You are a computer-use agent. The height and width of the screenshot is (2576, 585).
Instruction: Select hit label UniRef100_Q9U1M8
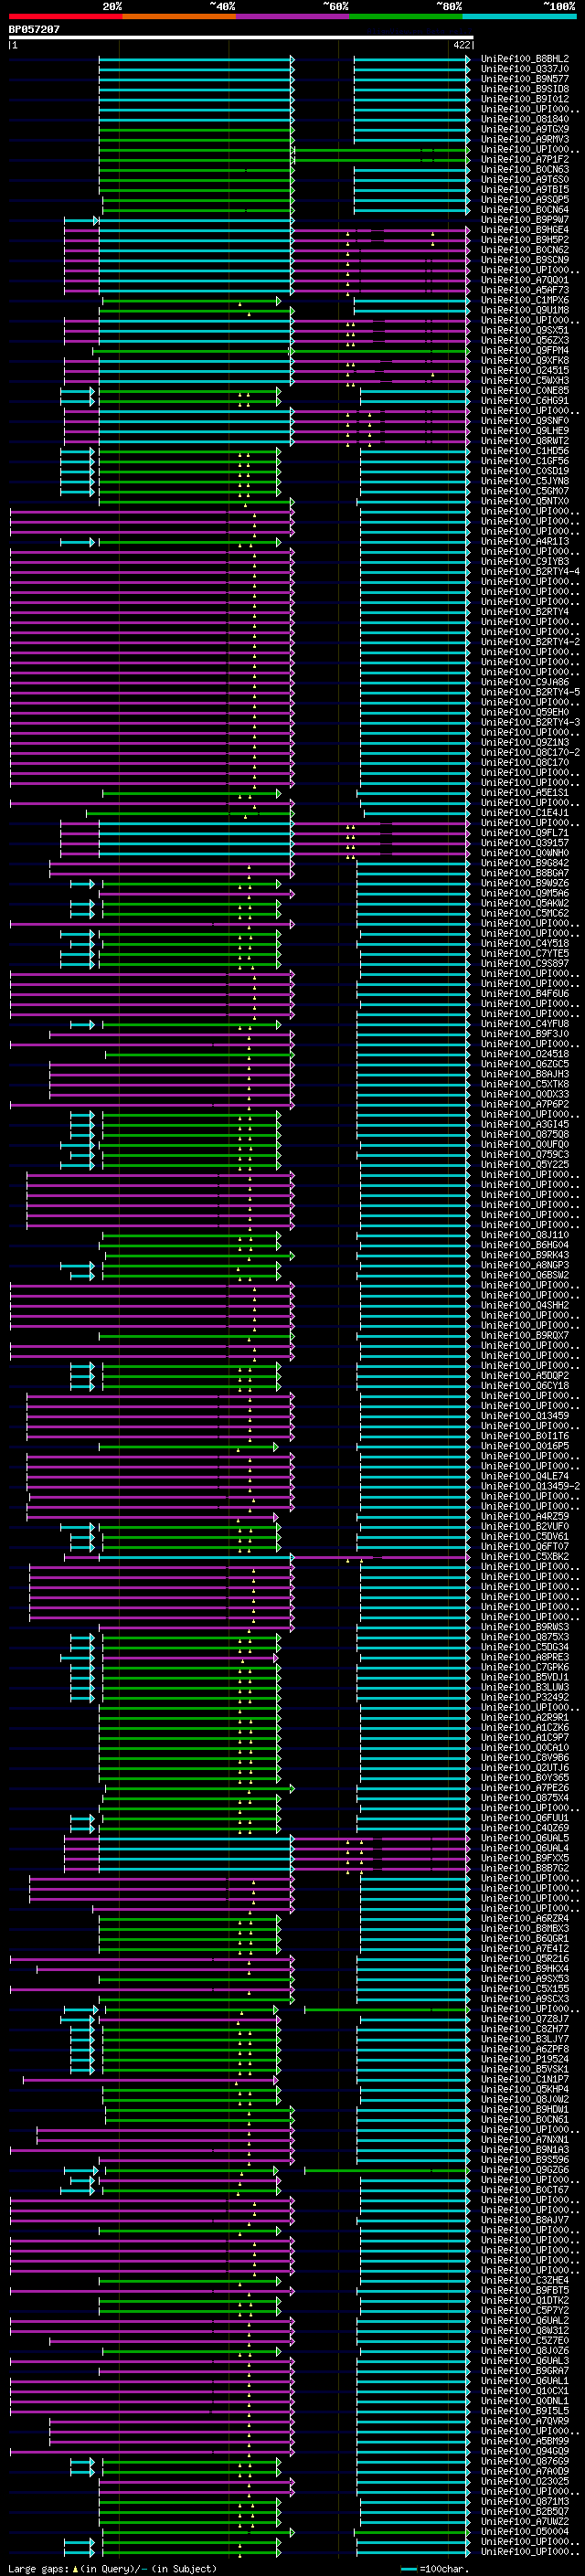(525, 310)
